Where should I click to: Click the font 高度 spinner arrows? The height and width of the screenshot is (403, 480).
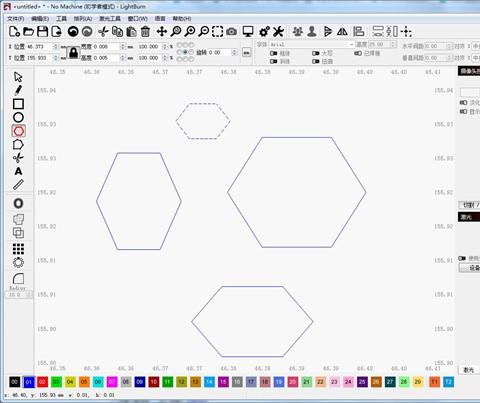pyautogui.click(x=393, y=44)
